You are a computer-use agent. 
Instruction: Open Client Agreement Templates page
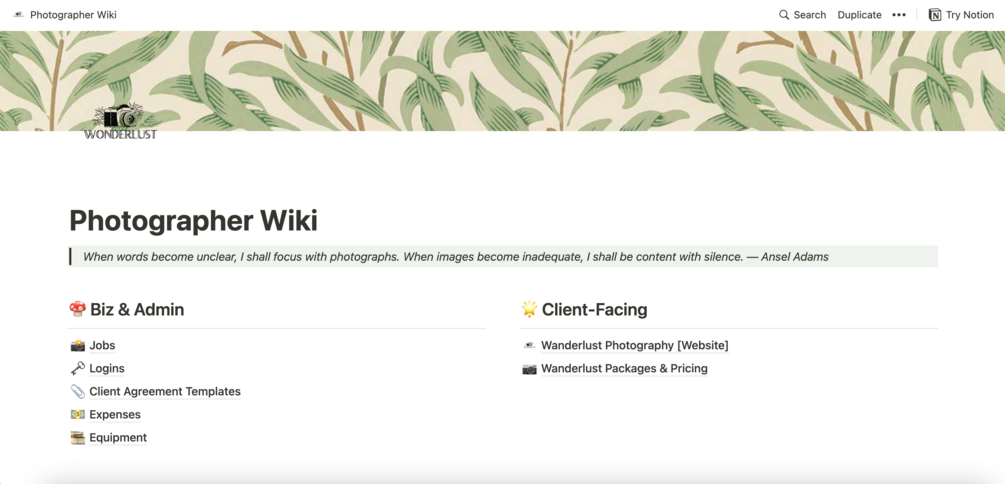[165, 392]
